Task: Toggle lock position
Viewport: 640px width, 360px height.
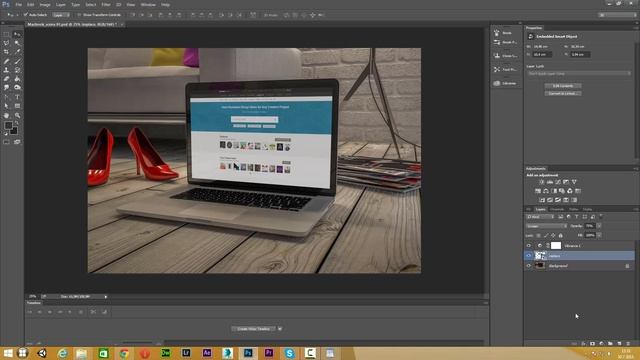Action: point(553,236)
